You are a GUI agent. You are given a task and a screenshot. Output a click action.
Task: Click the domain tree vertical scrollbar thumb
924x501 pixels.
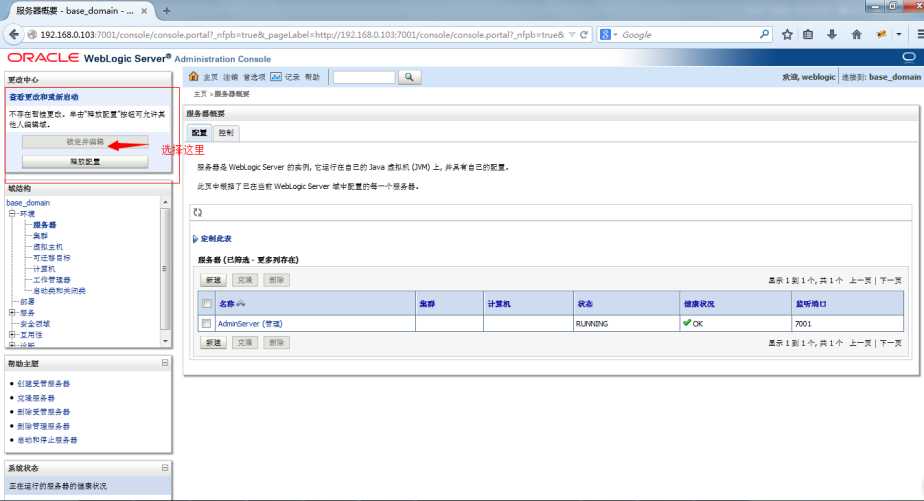(165, 269)
